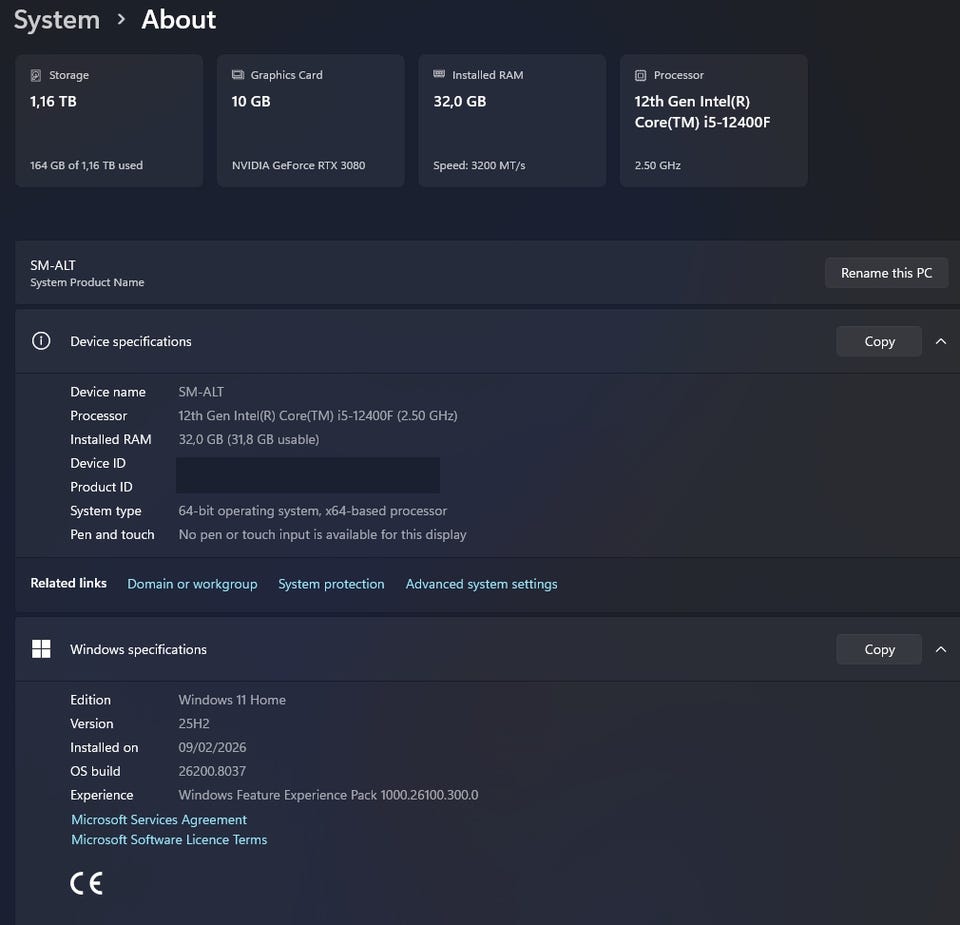This screenshot has height=925, width=960.
Task: Select the Processor specification value text
Action: click(x=318, y=416)
